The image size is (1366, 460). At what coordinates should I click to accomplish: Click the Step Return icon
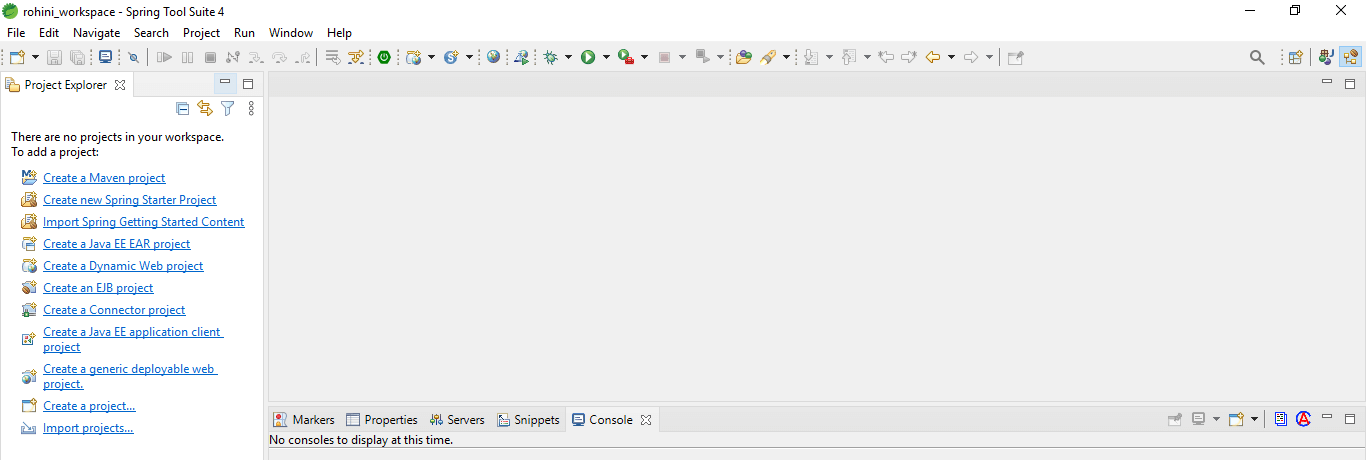[x=302, y=58]
